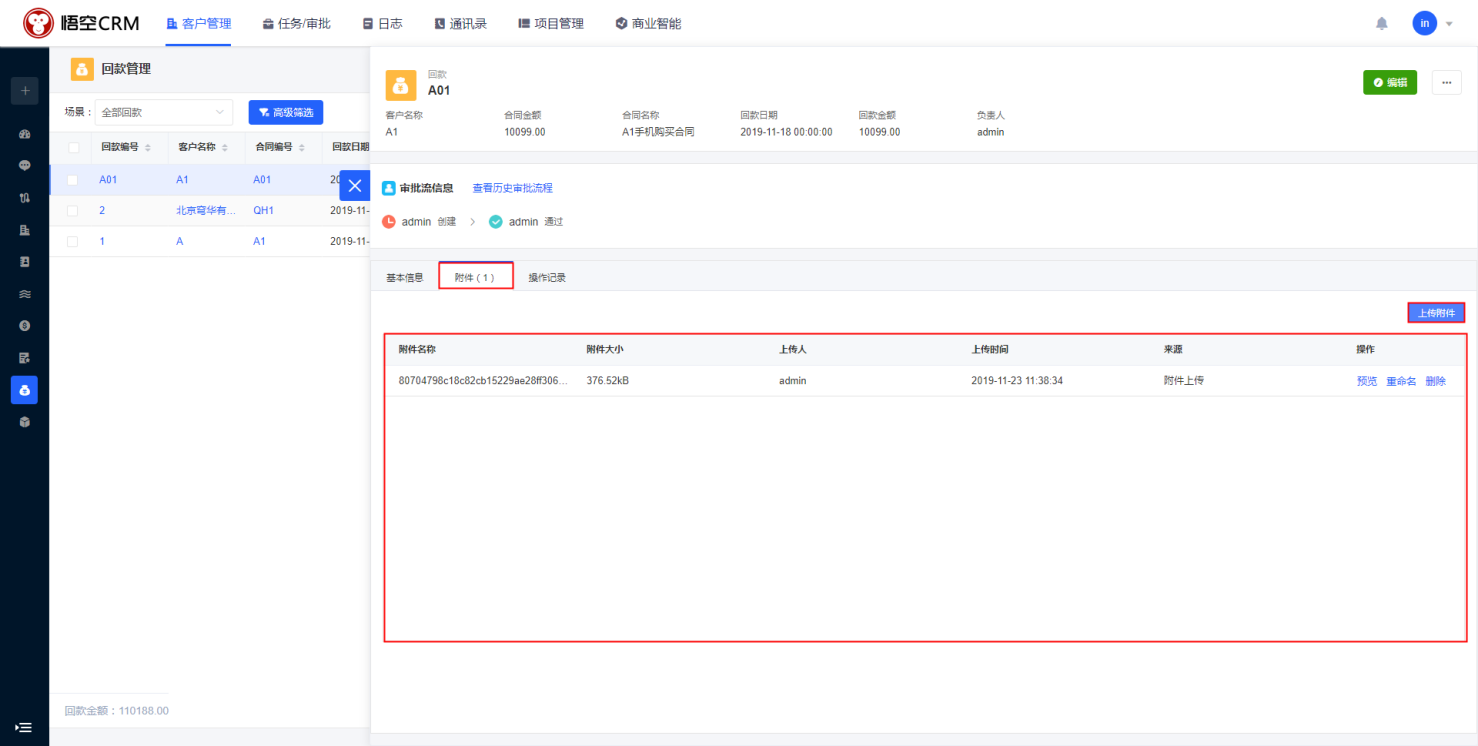This screenshot has height=746, width=1478.
Task: Click the sidebar plus quick-add button
Action: pyautogui.click(x=24, y=91)
